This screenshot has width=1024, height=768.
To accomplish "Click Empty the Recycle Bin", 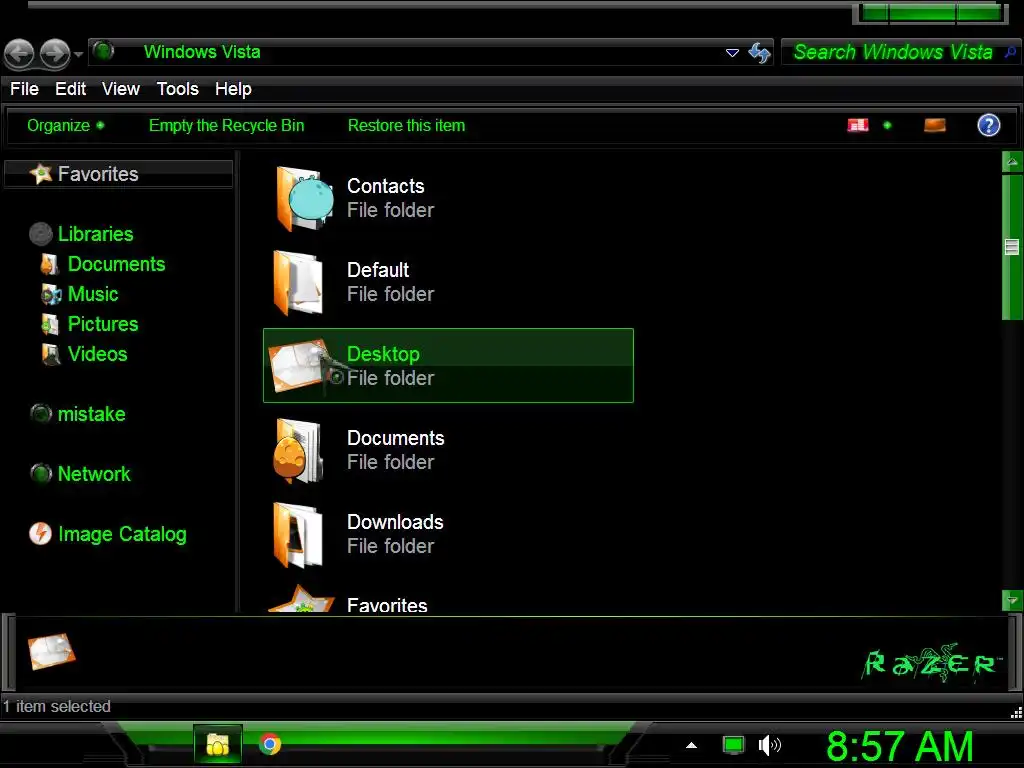I will tap(227, 125).
